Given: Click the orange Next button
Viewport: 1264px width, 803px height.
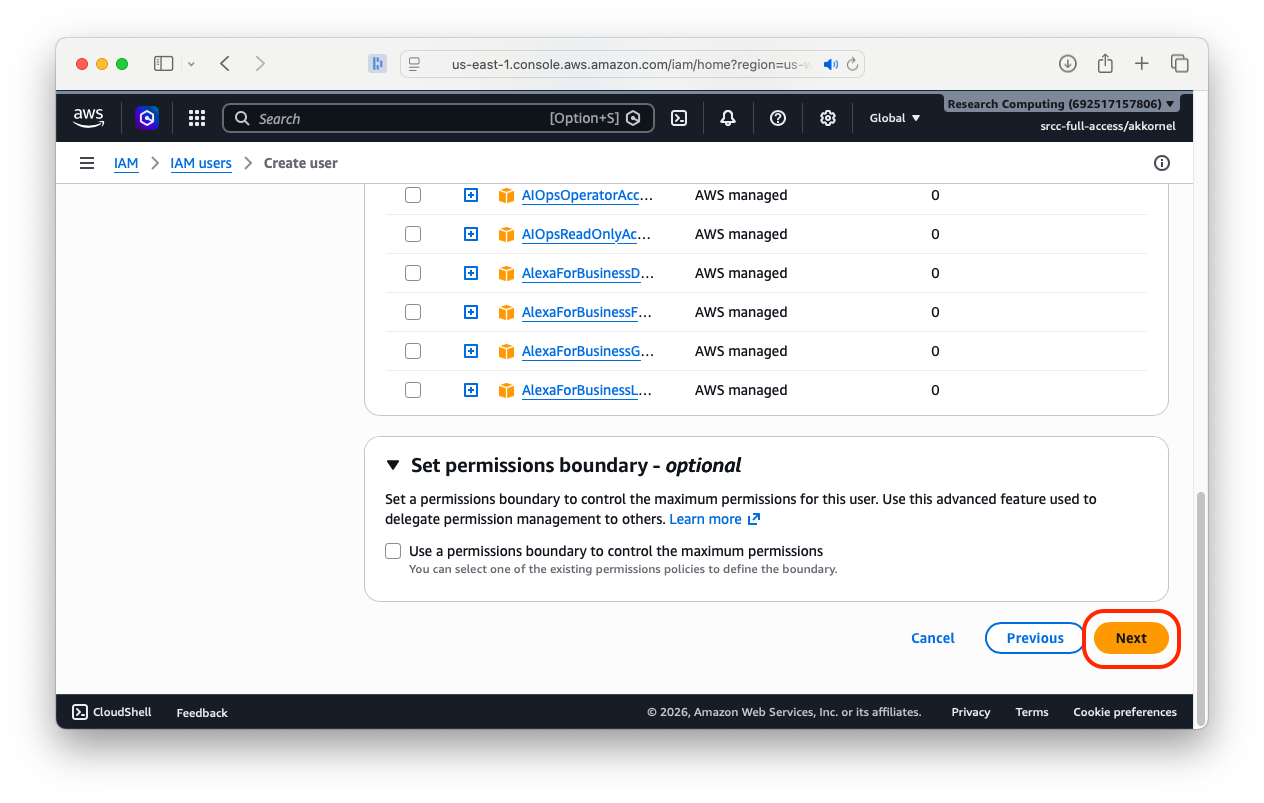Looking at the screenshot, I should [1131, 638].
